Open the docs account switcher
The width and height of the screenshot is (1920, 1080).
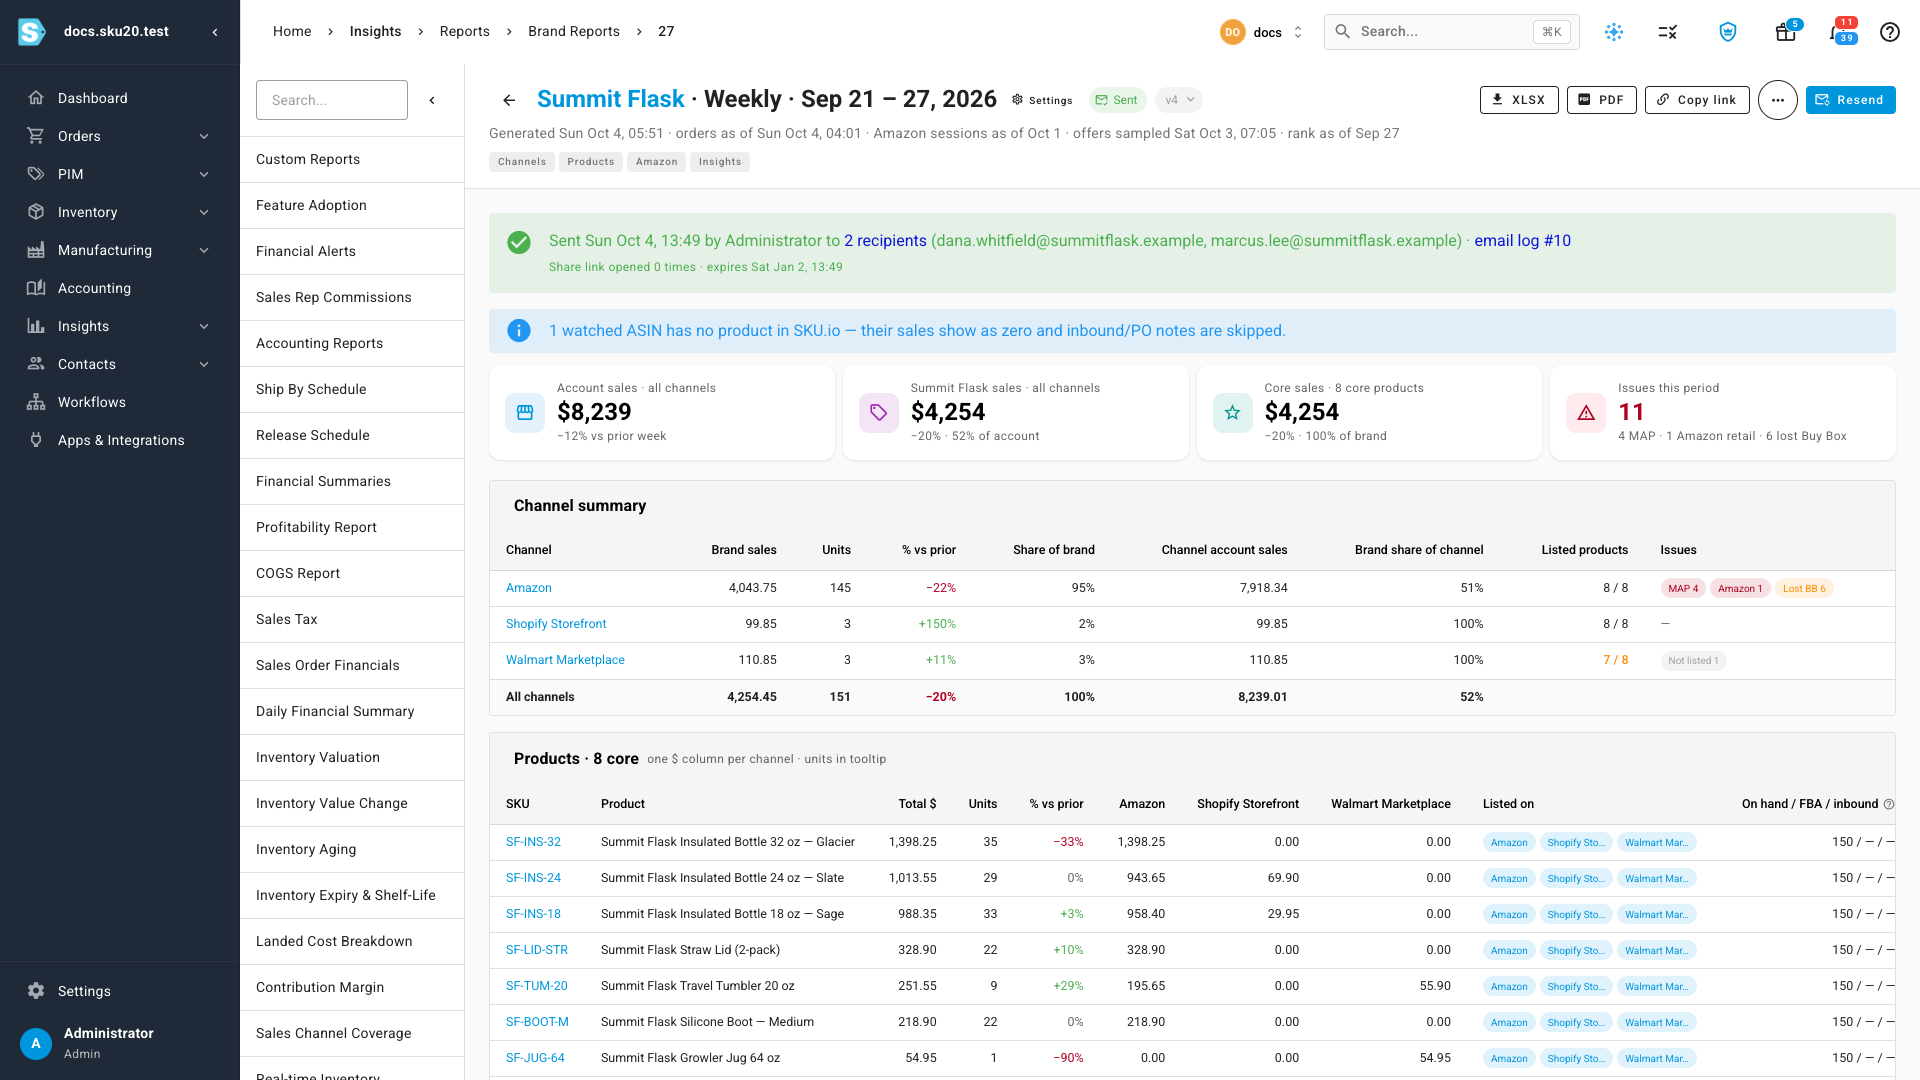[x=1262, y=32]
